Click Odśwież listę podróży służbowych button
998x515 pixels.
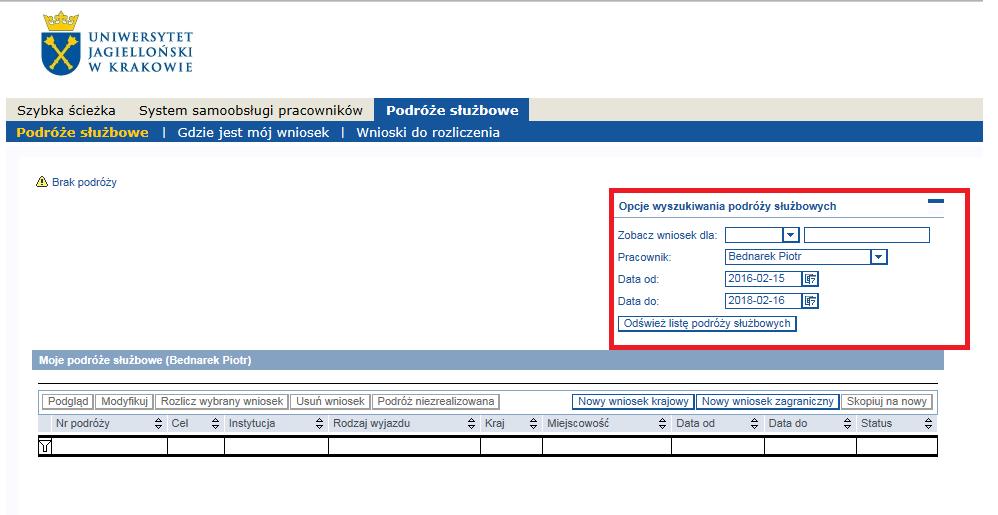point(707,323)
